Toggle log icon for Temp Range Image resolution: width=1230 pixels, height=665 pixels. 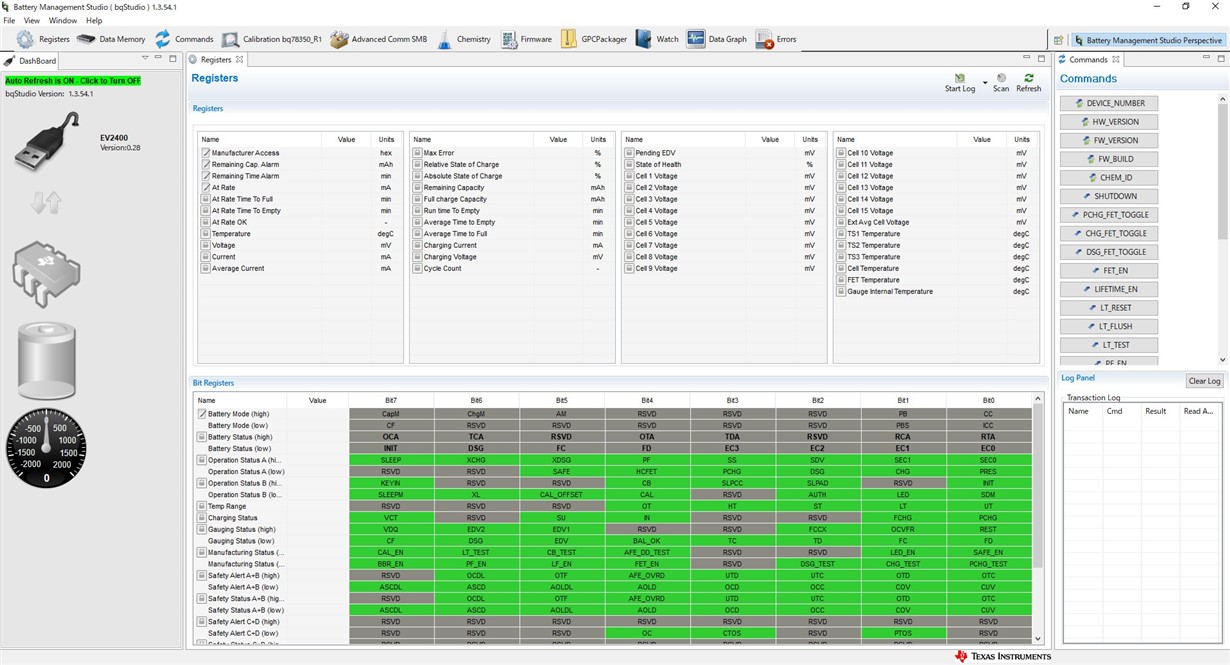[x=202, y=506]
